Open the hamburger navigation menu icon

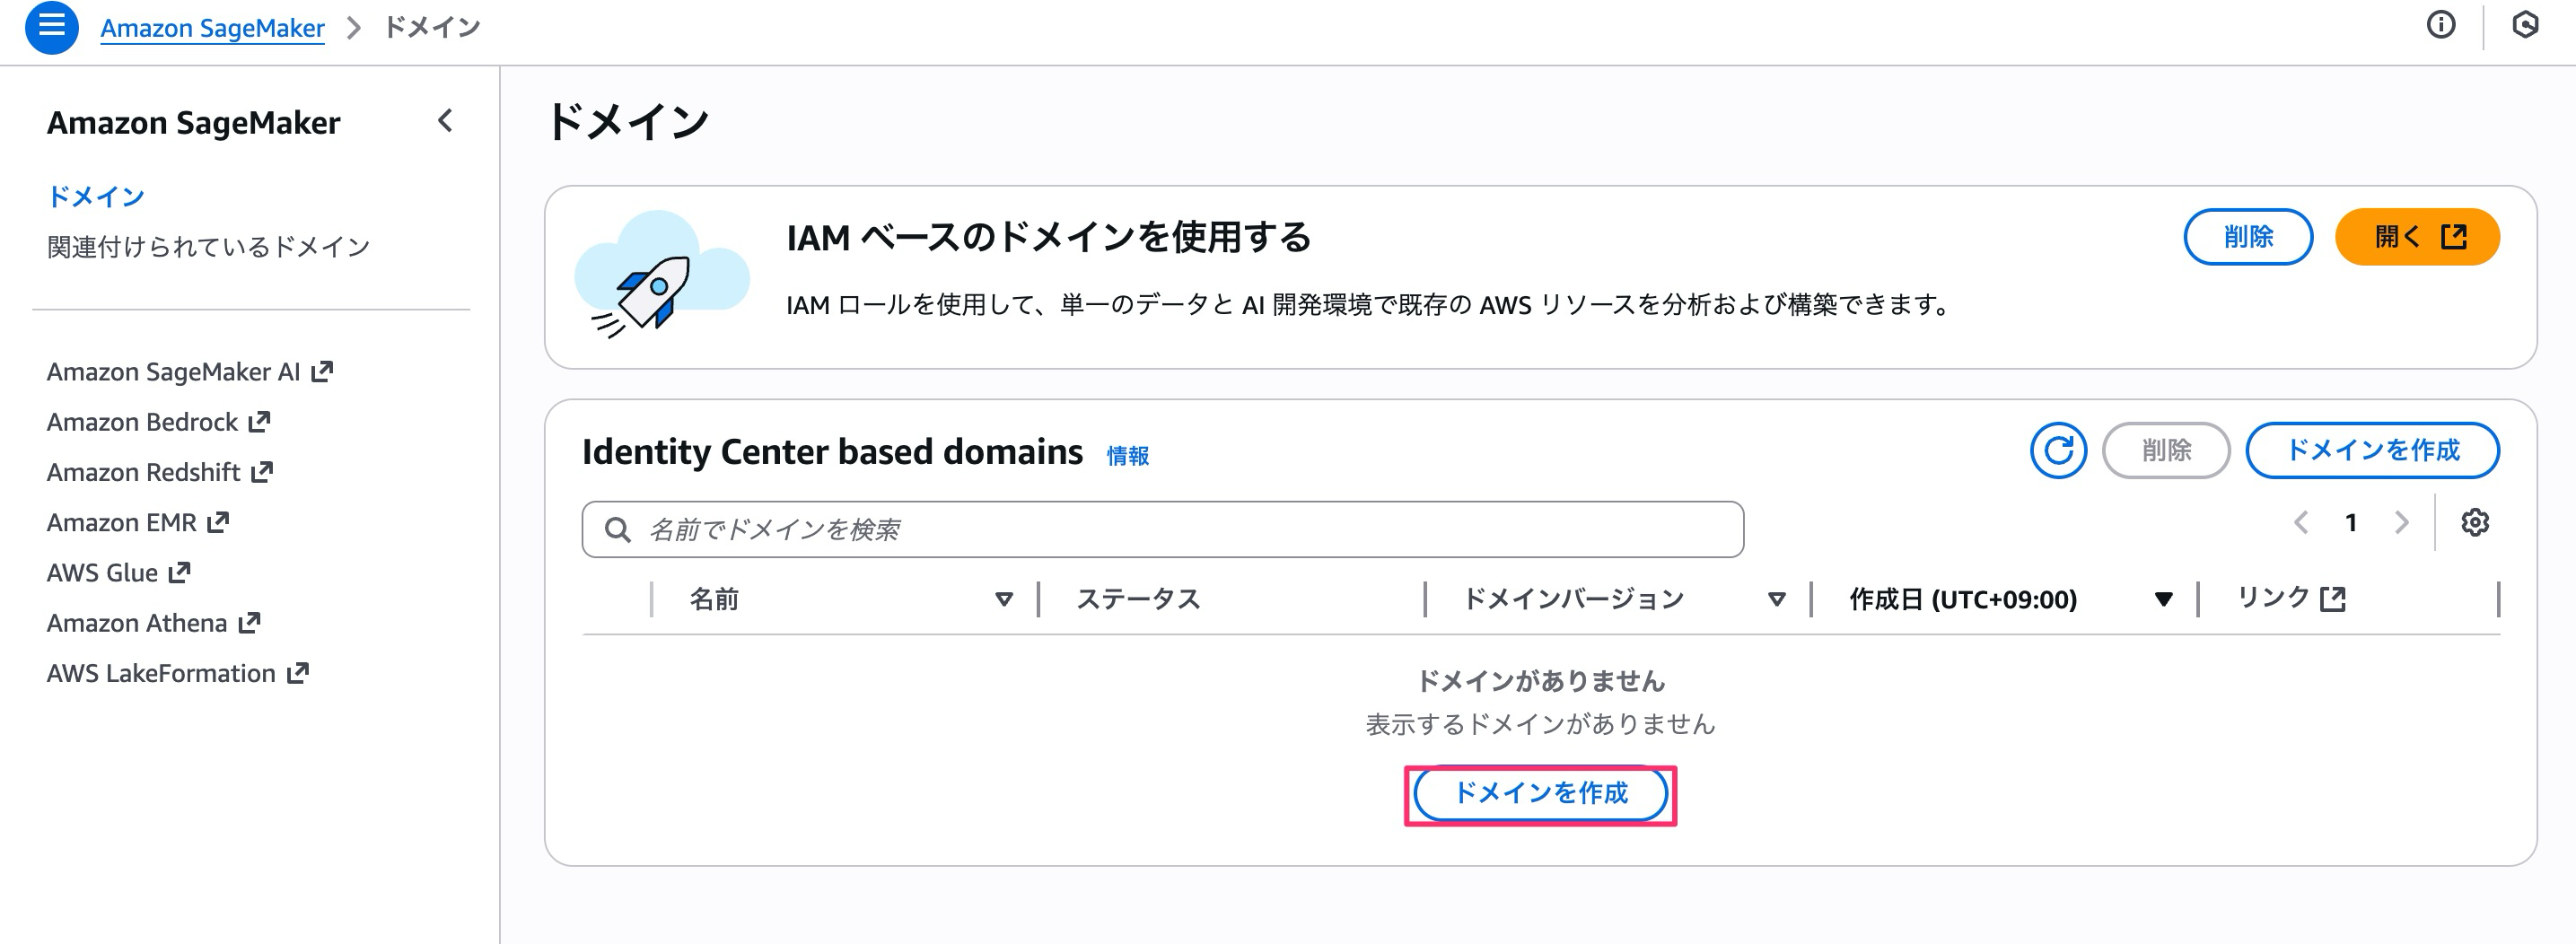coord(51,27)
